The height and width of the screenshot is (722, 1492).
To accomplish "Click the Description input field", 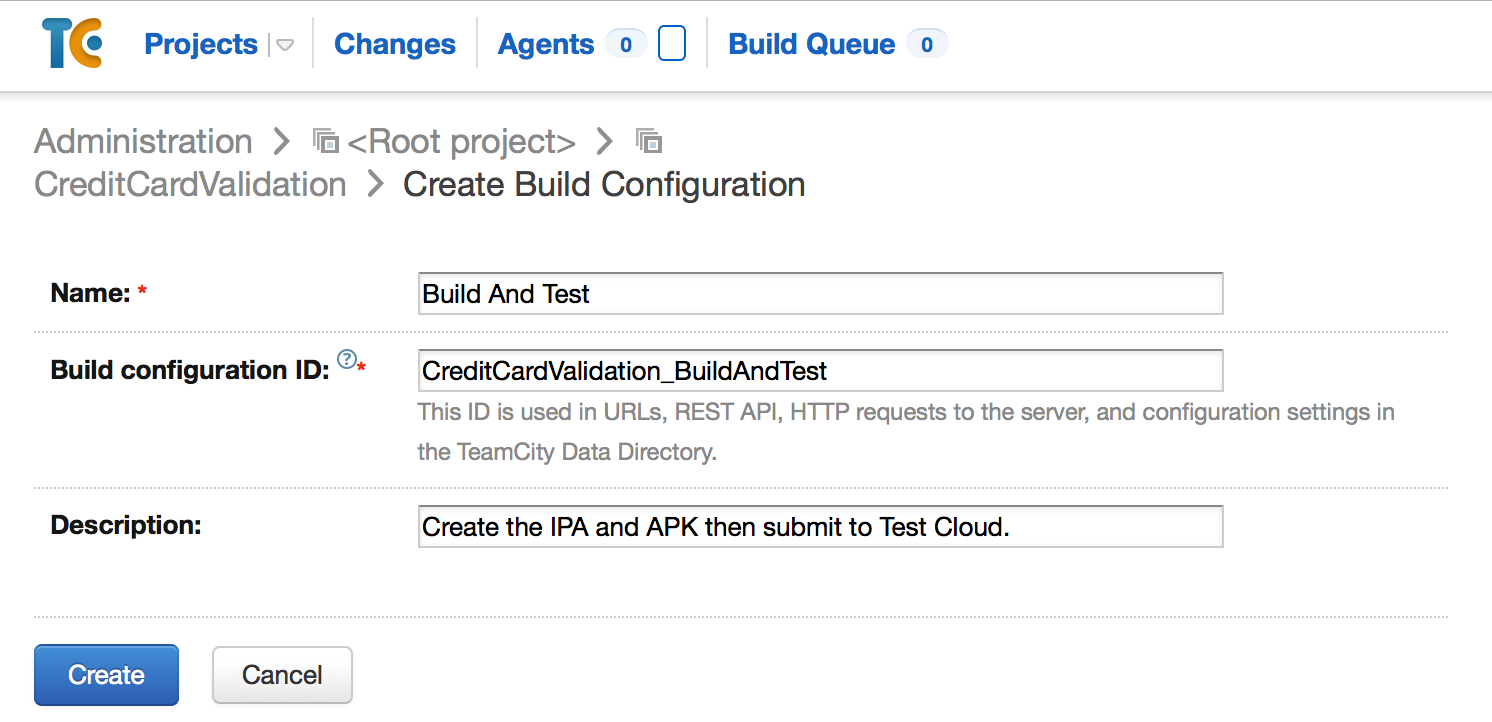I will (x=820, y=526).
